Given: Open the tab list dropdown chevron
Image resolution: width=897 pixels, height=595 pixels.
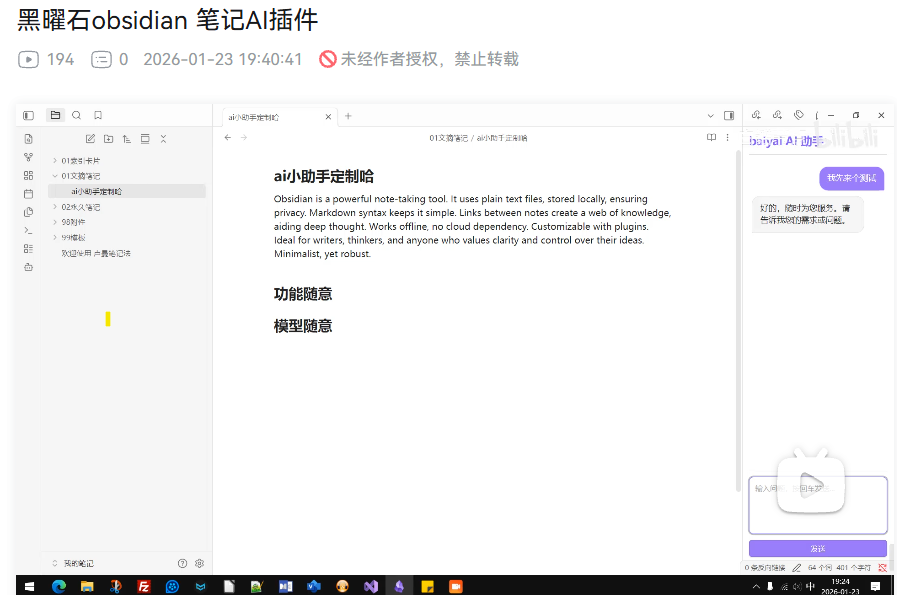Looking at the screenshot, I should (711, 116).
